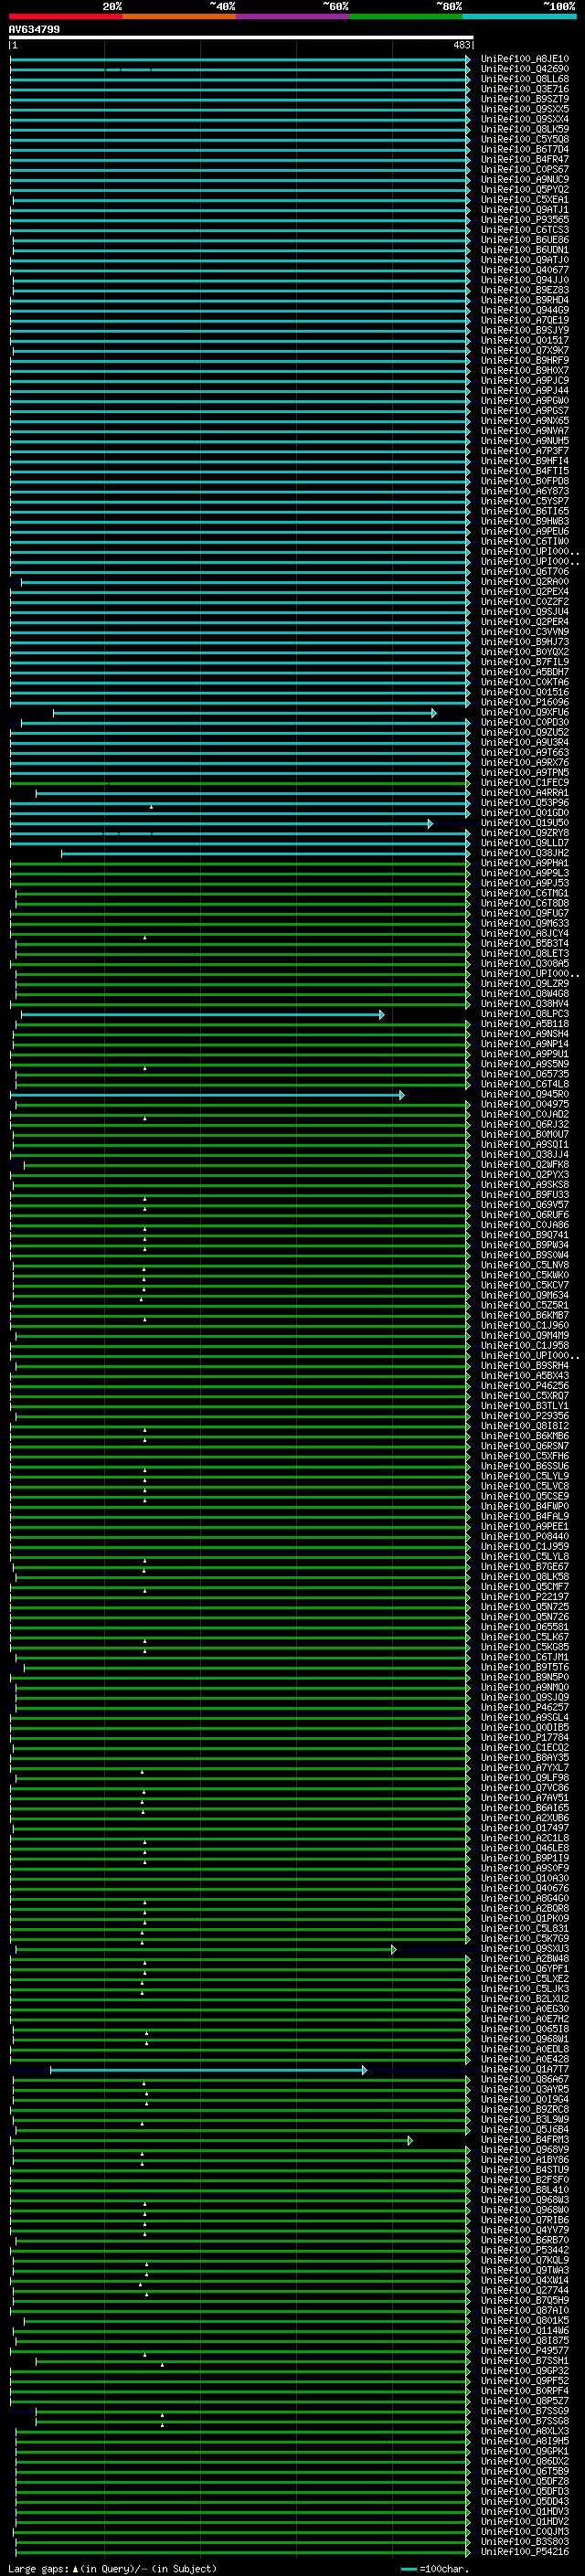
Task: Click the 483 query end position label
Action: pyautogui.click(x=462, y=46)
